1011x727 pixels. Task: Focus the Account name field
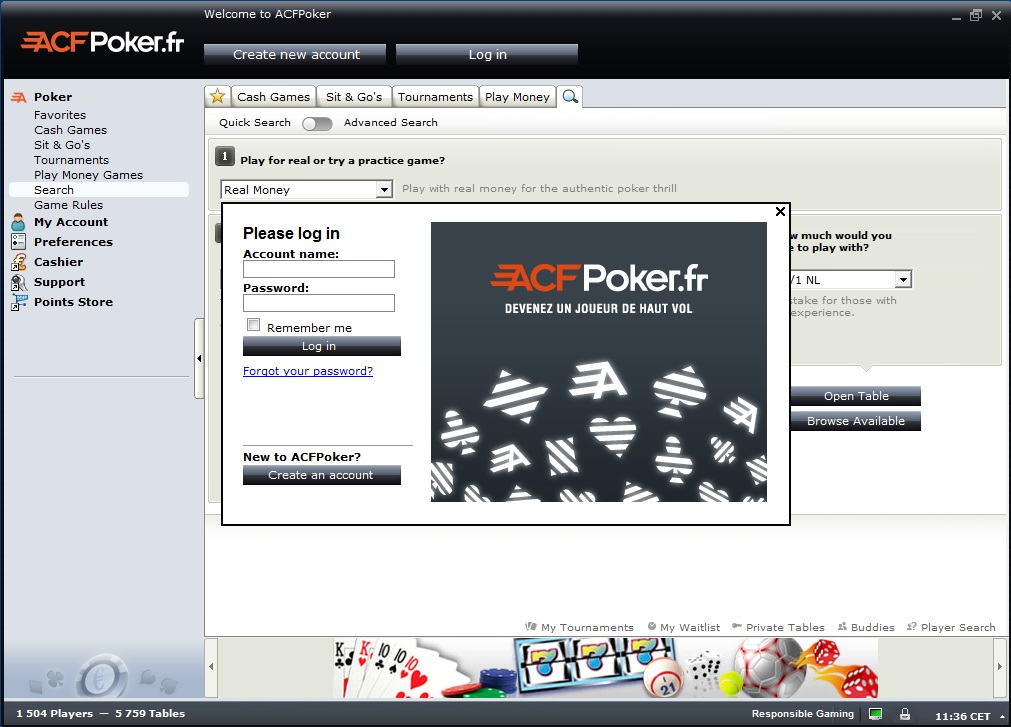319,269
